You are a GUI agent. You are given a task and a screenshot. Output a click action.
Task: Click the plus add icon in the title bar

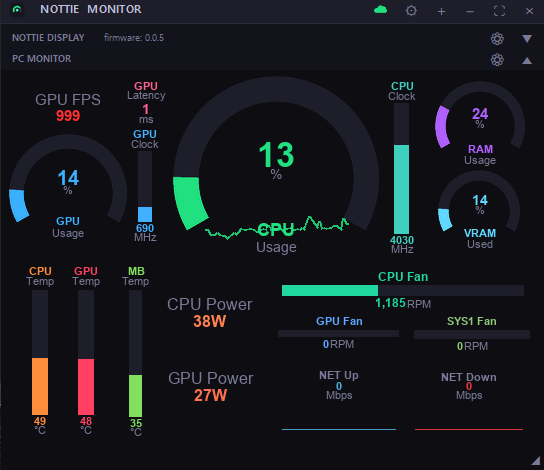(x=441, y=11)
